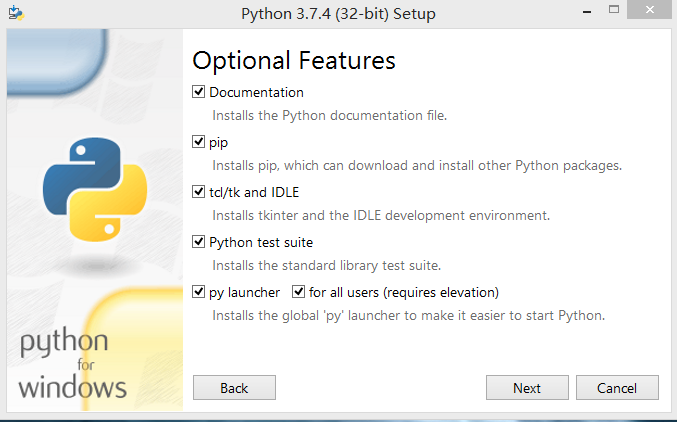
Task: Uncheck for all users (requires elevation)
Action: 298,292
